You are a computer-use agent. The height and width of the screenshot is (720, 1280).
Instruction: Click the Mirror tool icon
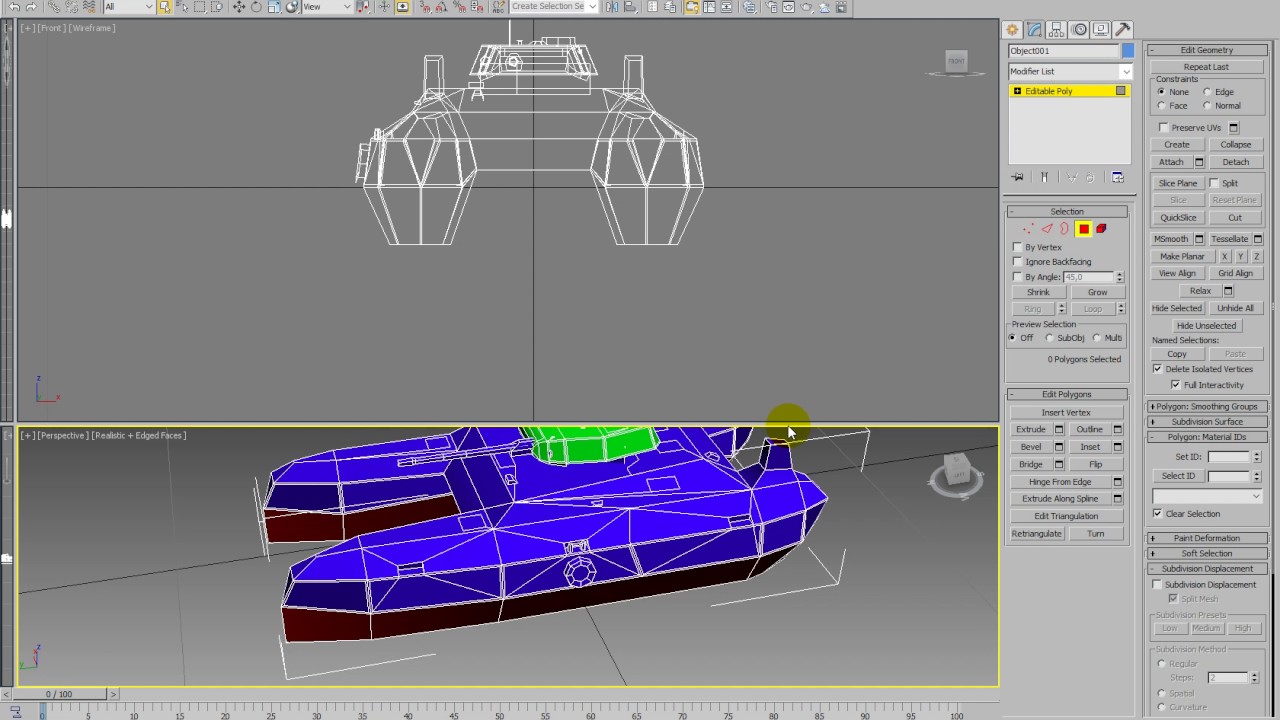tap(613, 7)
